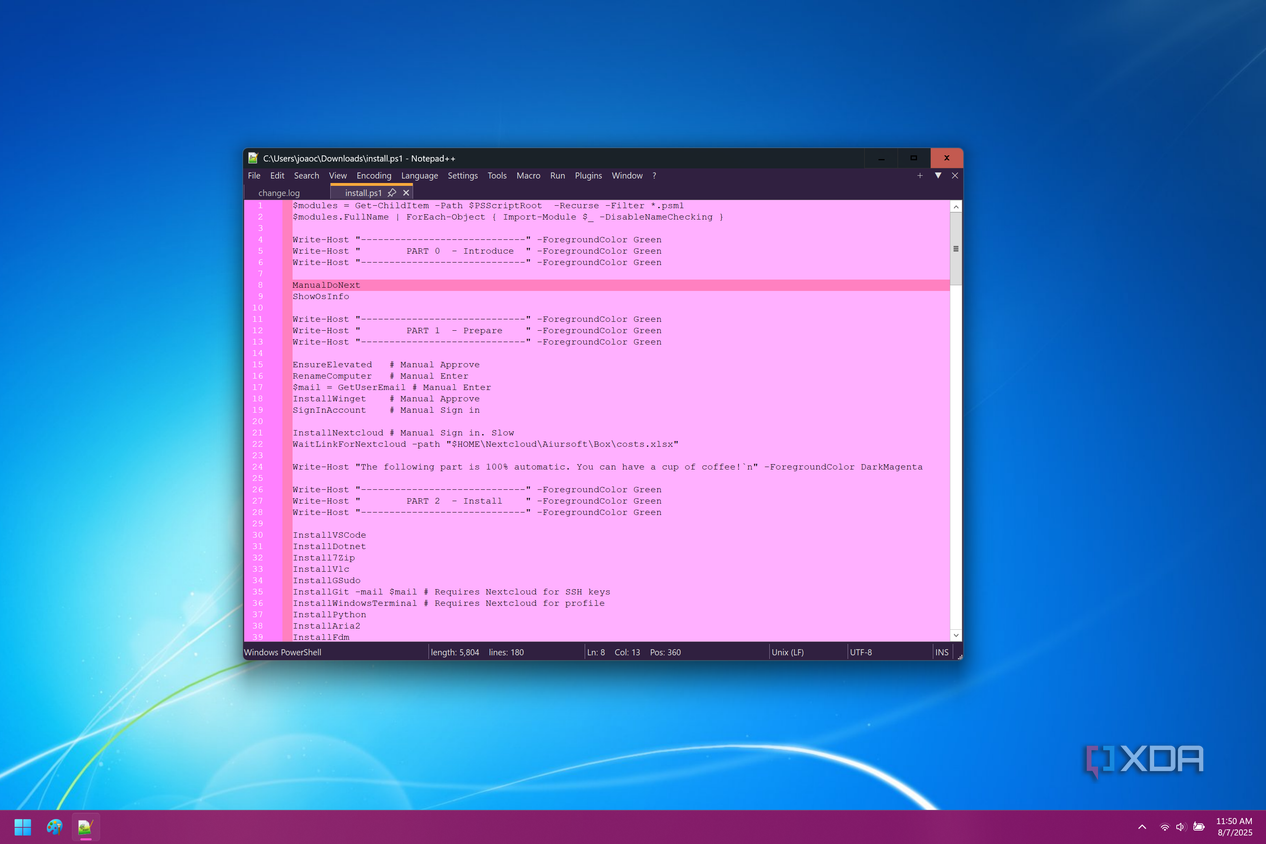
Task: Click 'RenameComputer' code line
Action: point(380,376)
